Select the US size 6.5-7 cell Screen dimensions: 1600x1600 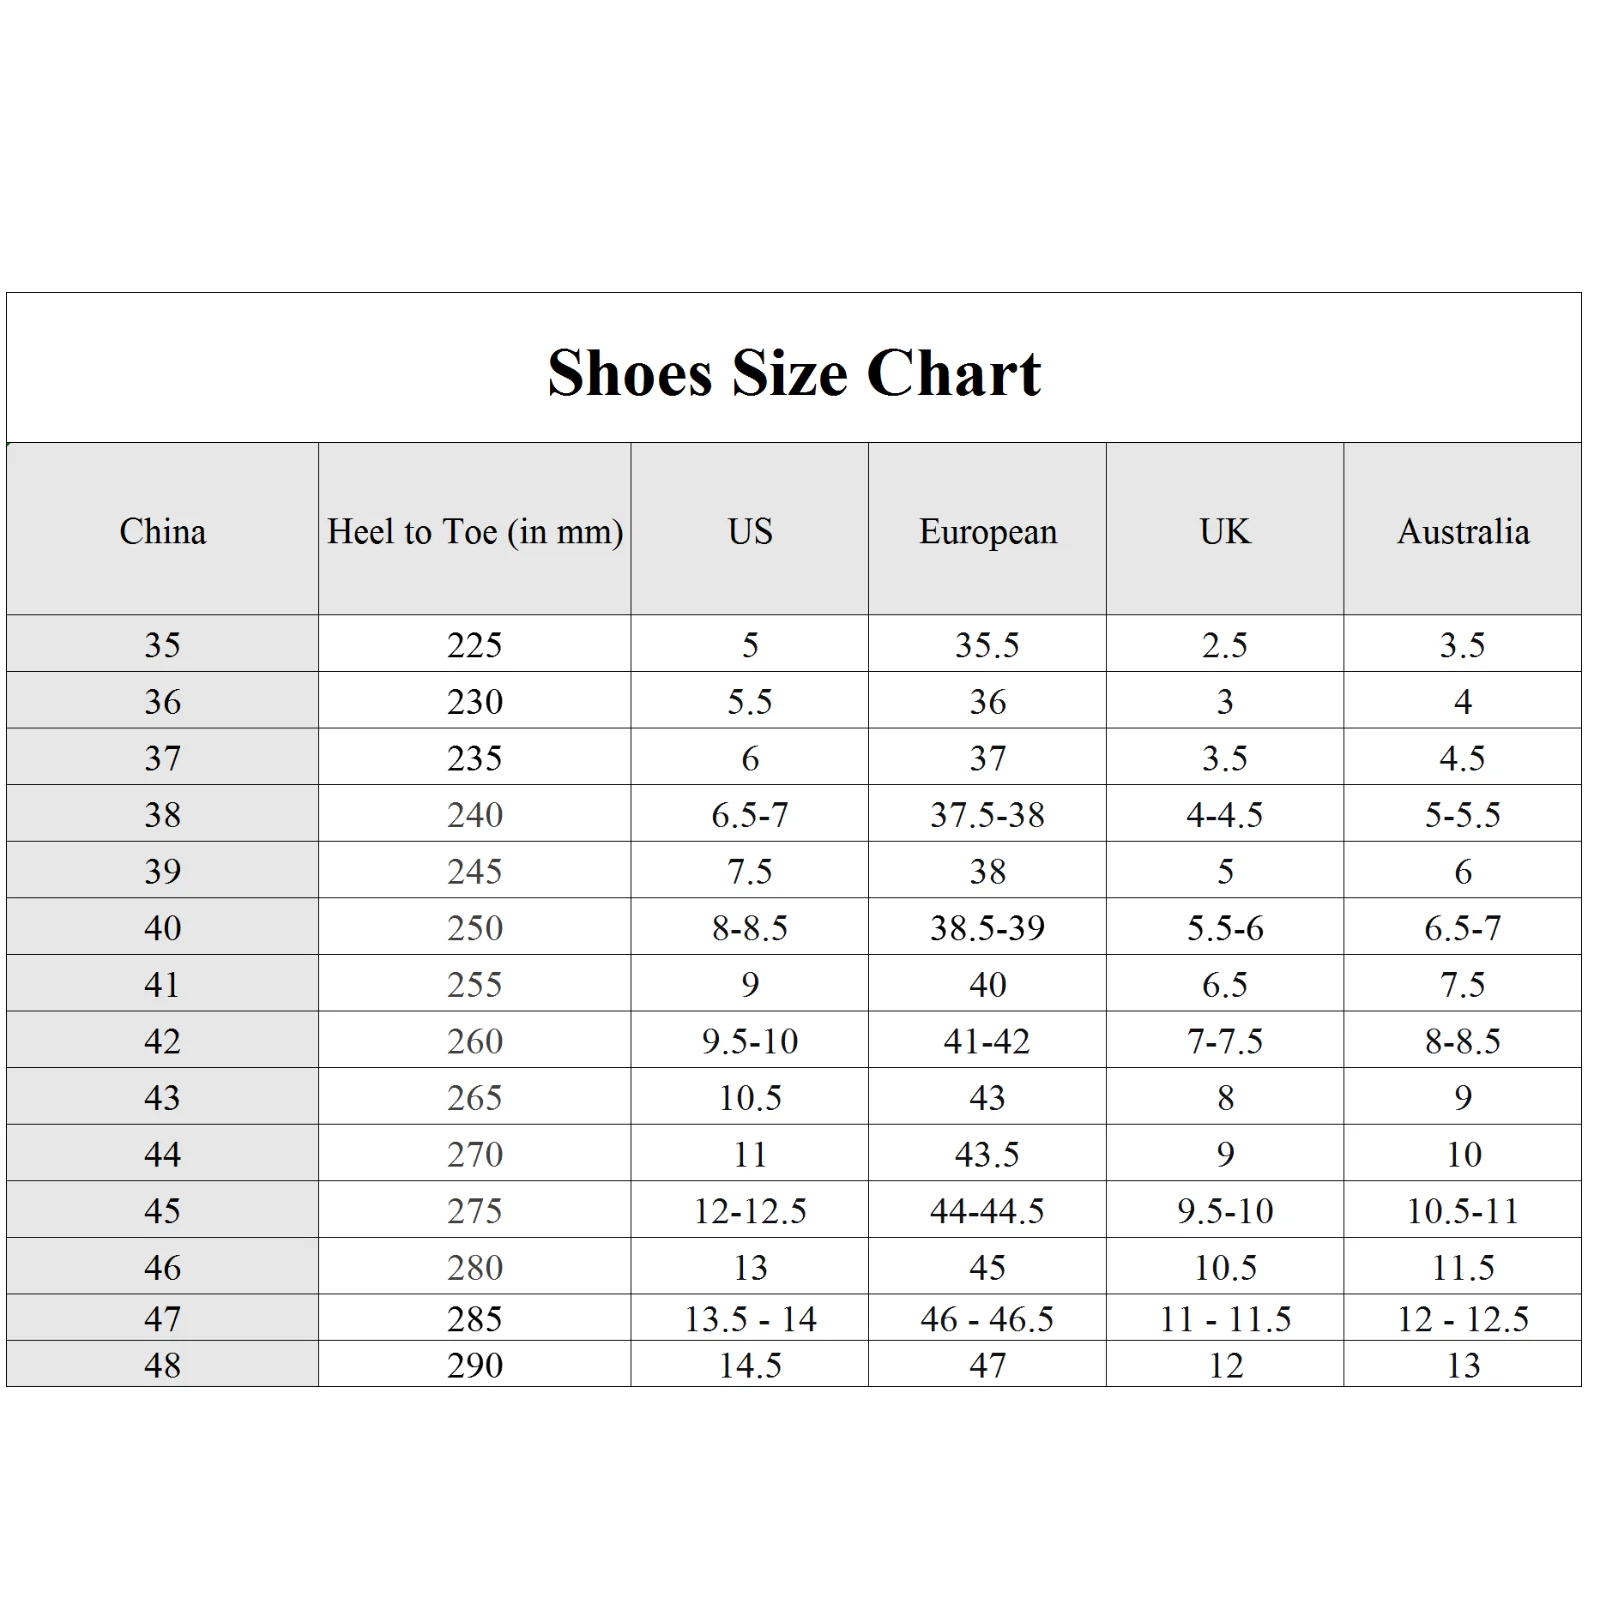[x=750, y=815]
